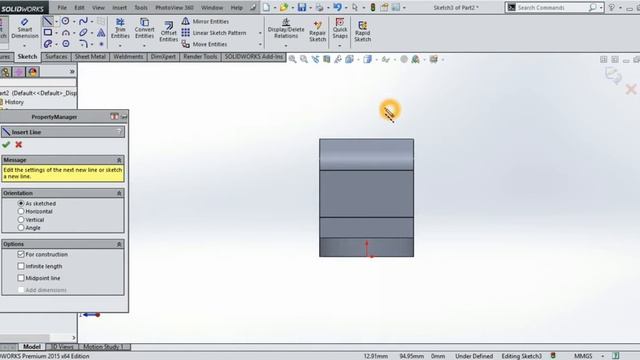Open the Render Tools tab
This screenshot has height=360, width=640.
[x=200, y=57]
